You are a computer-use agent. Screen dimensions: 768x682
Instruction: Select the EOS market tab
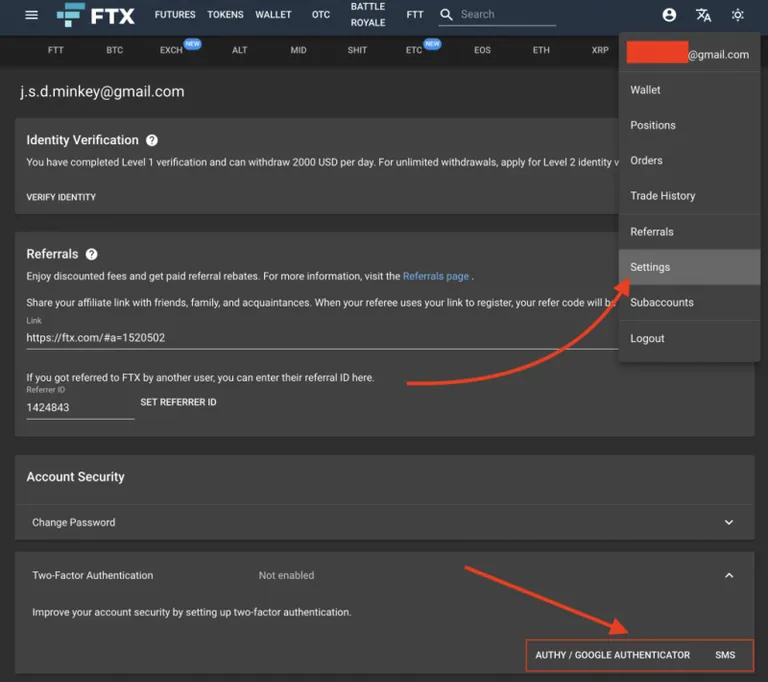[482, 50]
